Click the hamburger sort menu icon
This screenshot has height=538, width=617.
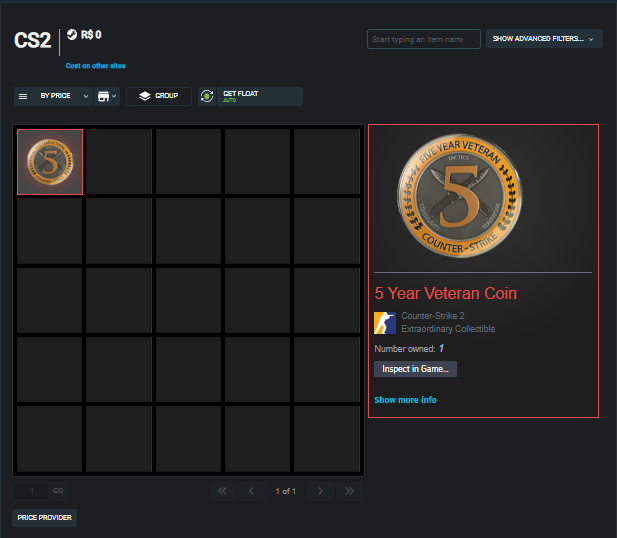(x=23, y=96)
